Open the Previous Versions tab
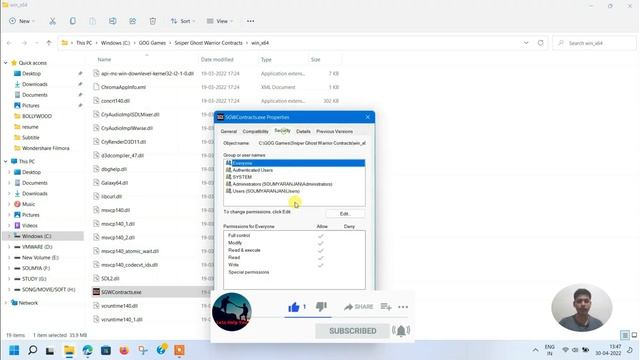Viewport: 640px width, 360px height. 334,131
